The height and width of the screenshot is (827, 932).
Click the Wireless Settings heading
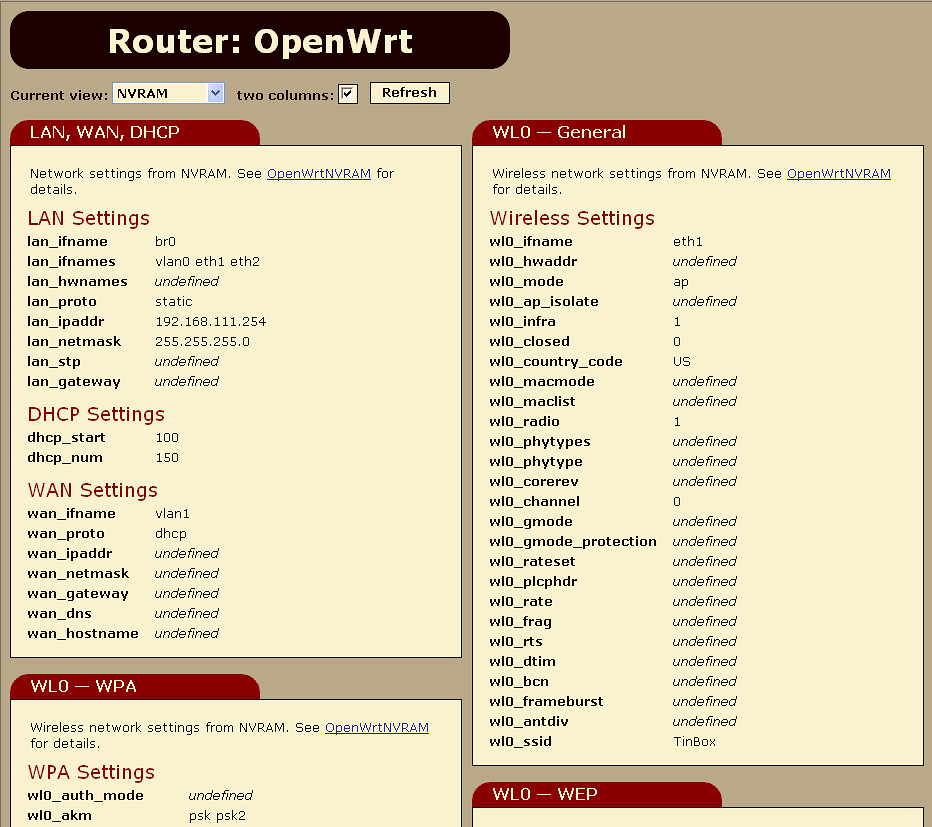(572, 218)
